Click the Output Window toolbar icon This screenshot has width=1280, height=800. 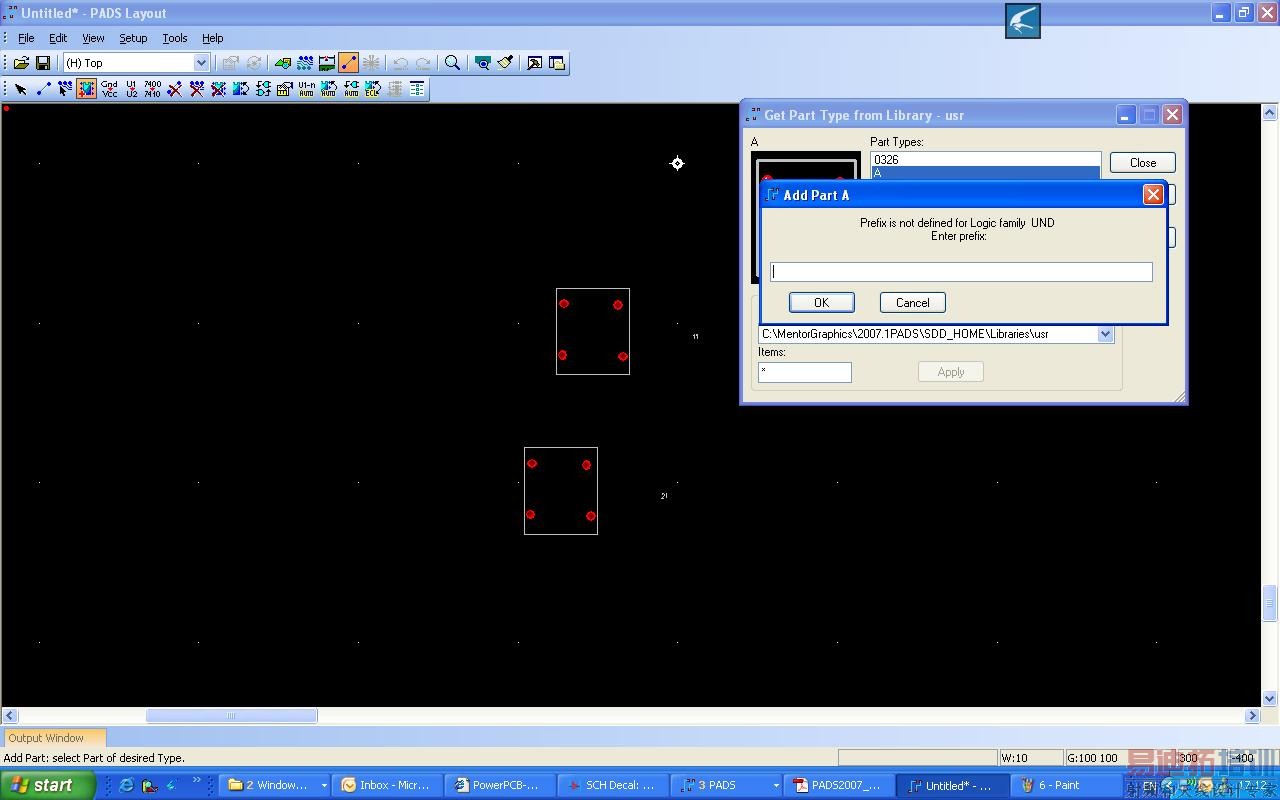[534, 63]
